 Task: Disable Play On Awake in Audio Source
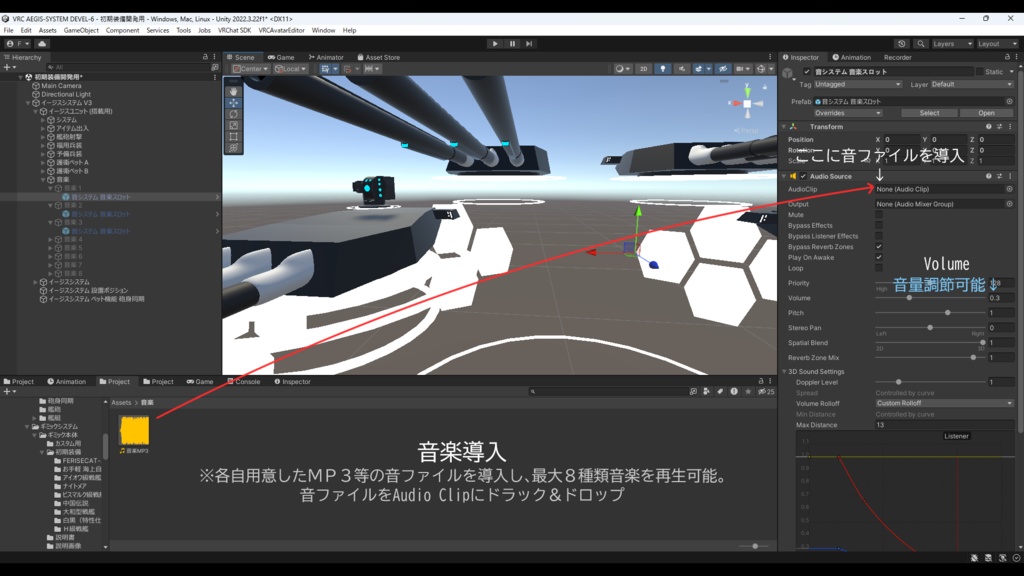click(878, 257)
